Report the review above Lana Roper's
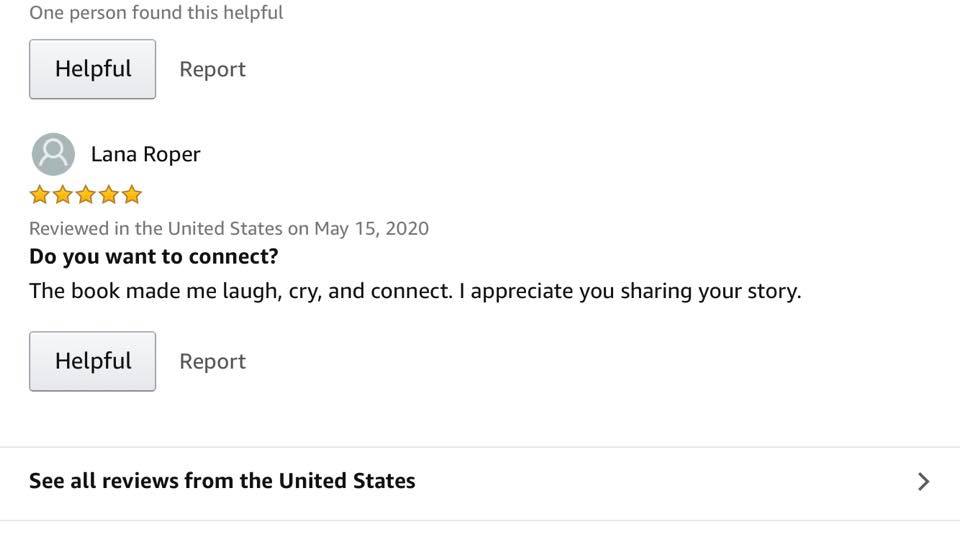Image resolution: width=960 pixels, height=540 pixels. pos(212,69)
